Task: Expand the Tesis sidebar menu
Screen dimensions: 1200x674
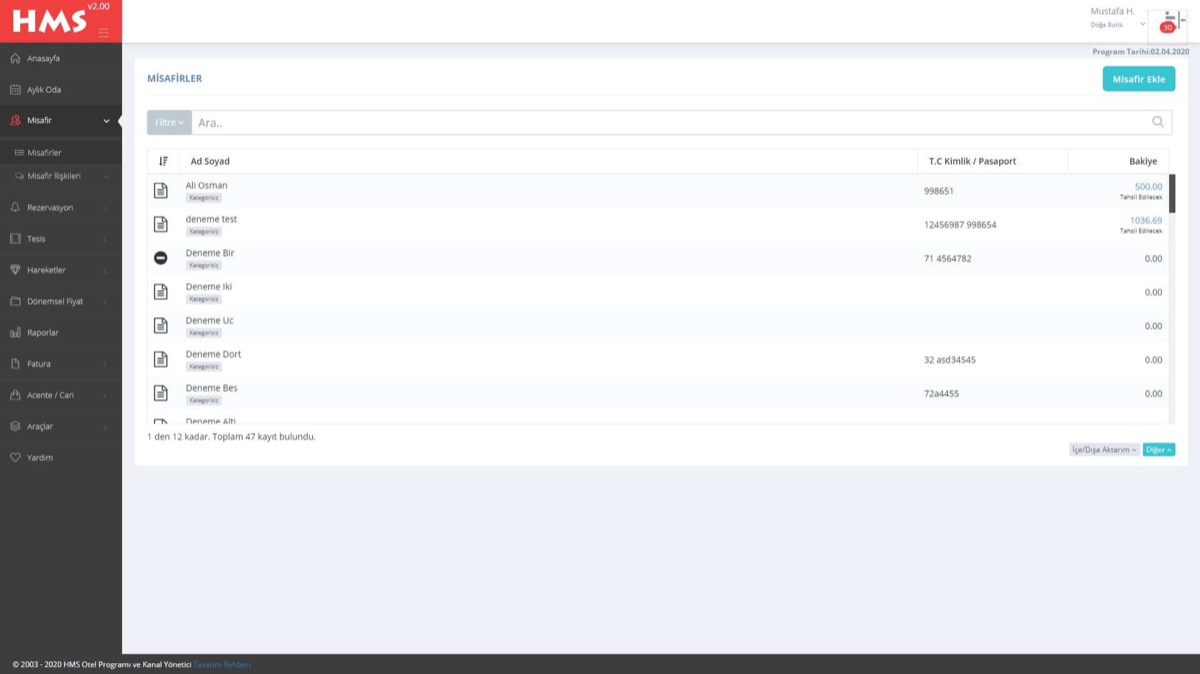Action: [x=61, y=239]
